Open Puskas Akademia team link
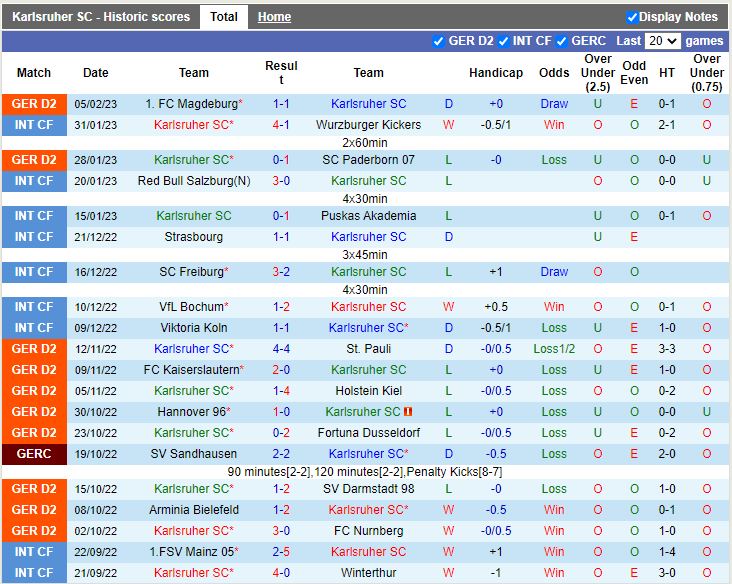732x584 pixels. click(368, 216)
